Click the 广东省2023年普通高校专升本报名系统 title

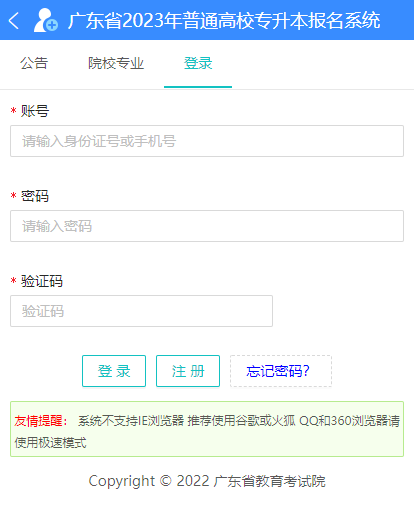click(224, 21)
